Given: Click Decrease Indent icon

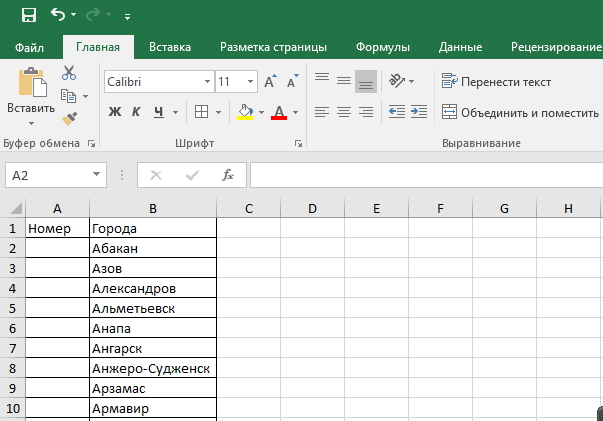Looking at the screenshot, I should (x=396, y=112).
